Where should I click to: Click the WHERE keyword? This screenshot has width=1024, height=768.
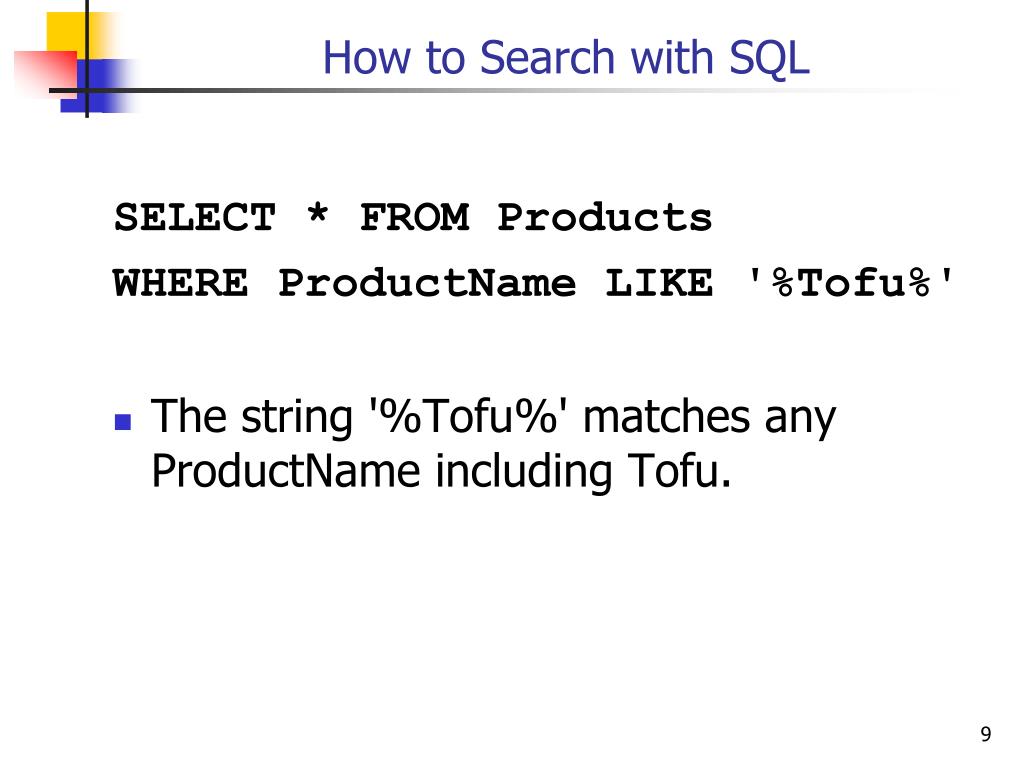tap(180, 283)
